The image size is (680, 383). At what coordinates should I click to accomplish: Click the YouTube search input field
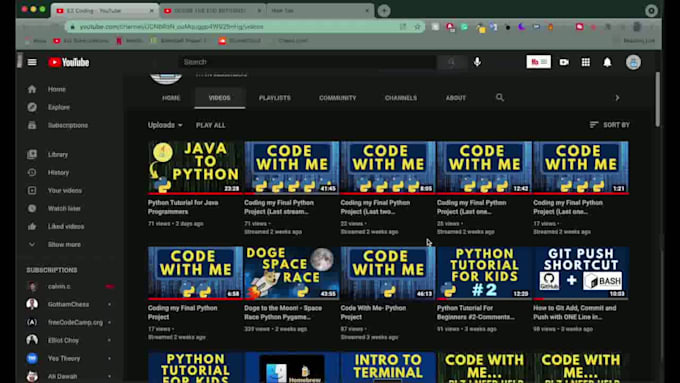(x=307, y=62)
